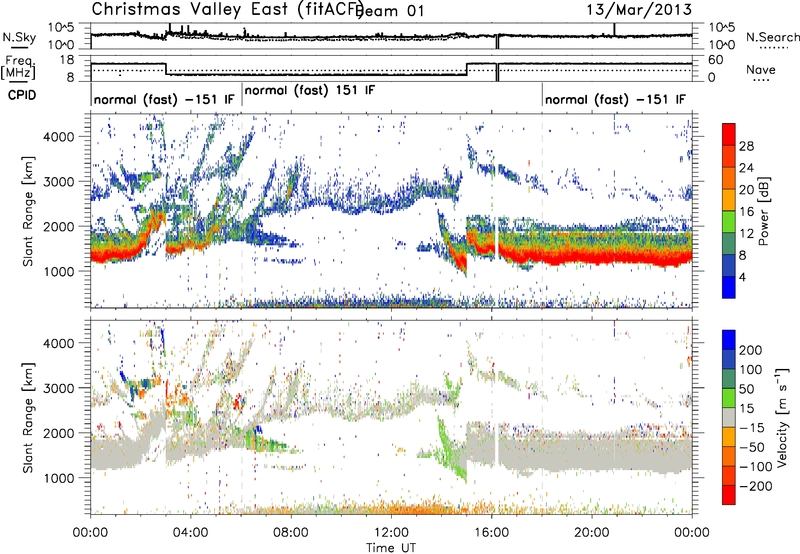Click the 'N.Search' legend label

coord(772,37)
